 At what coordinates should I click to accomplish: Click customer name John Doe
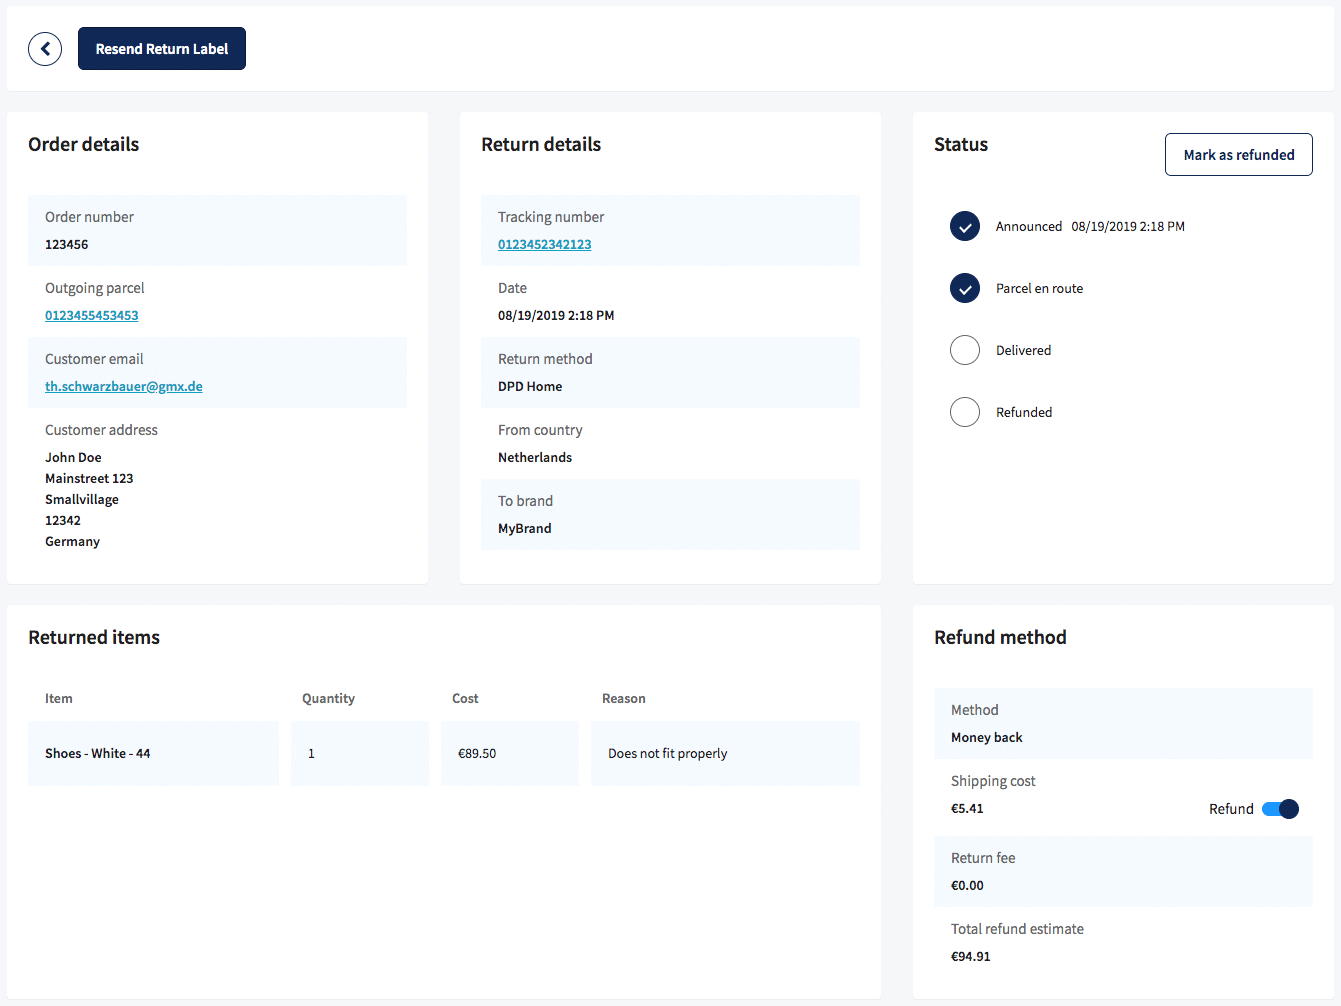click(x=73, y=457)
